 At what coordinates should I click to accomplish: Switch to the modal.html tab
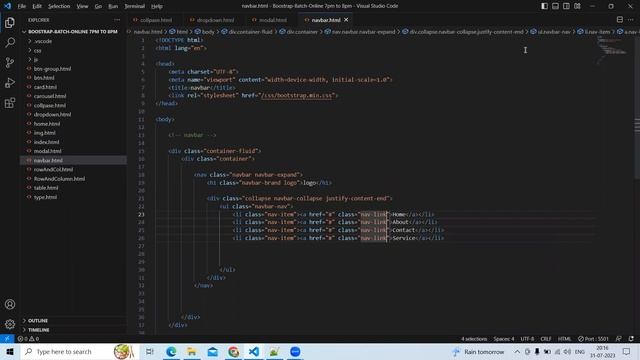(x=272, y=20)
